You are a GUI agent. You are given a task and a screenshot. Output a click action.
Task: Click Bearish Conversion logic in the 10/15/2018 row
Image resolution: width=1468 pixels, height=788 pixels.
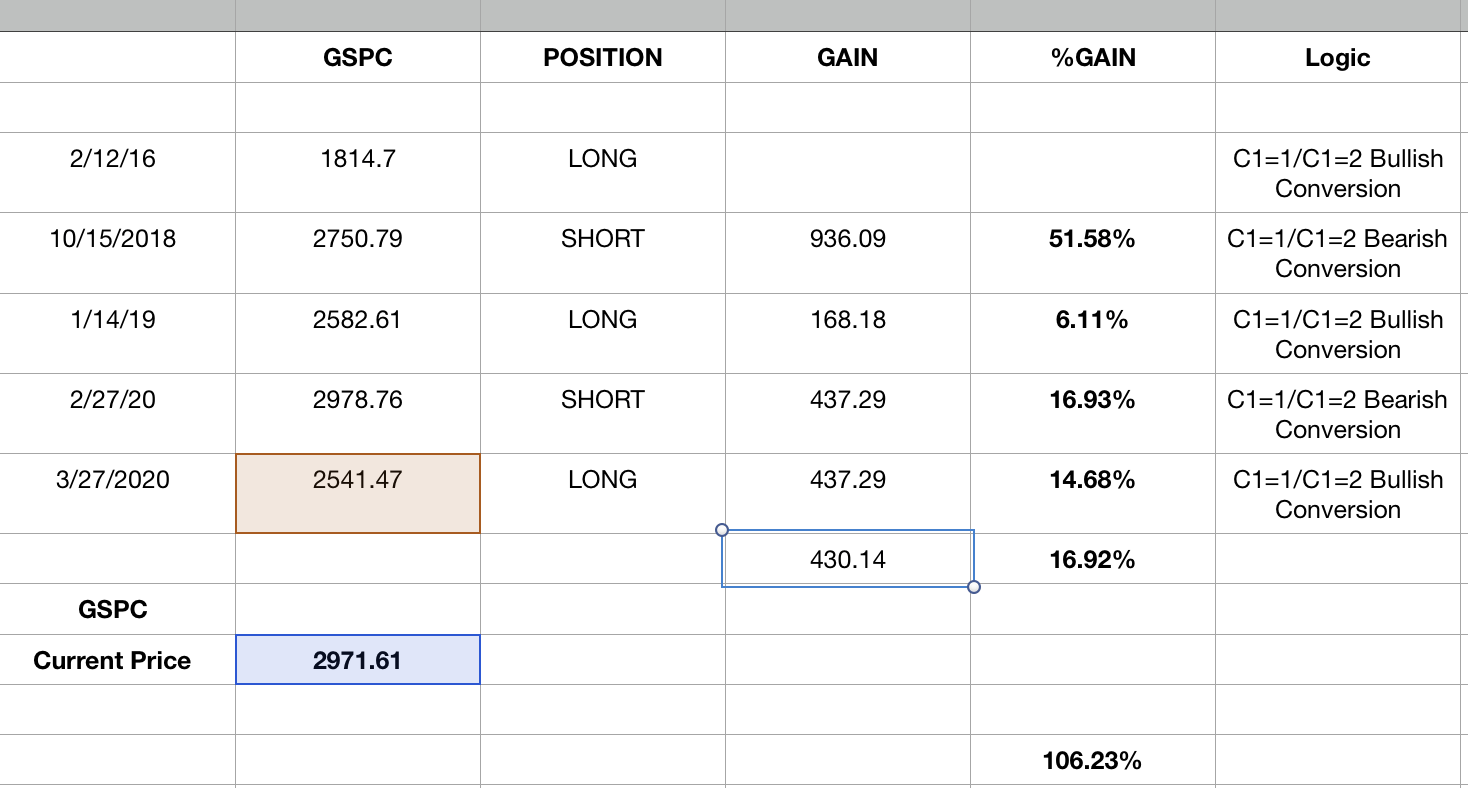1338,253
